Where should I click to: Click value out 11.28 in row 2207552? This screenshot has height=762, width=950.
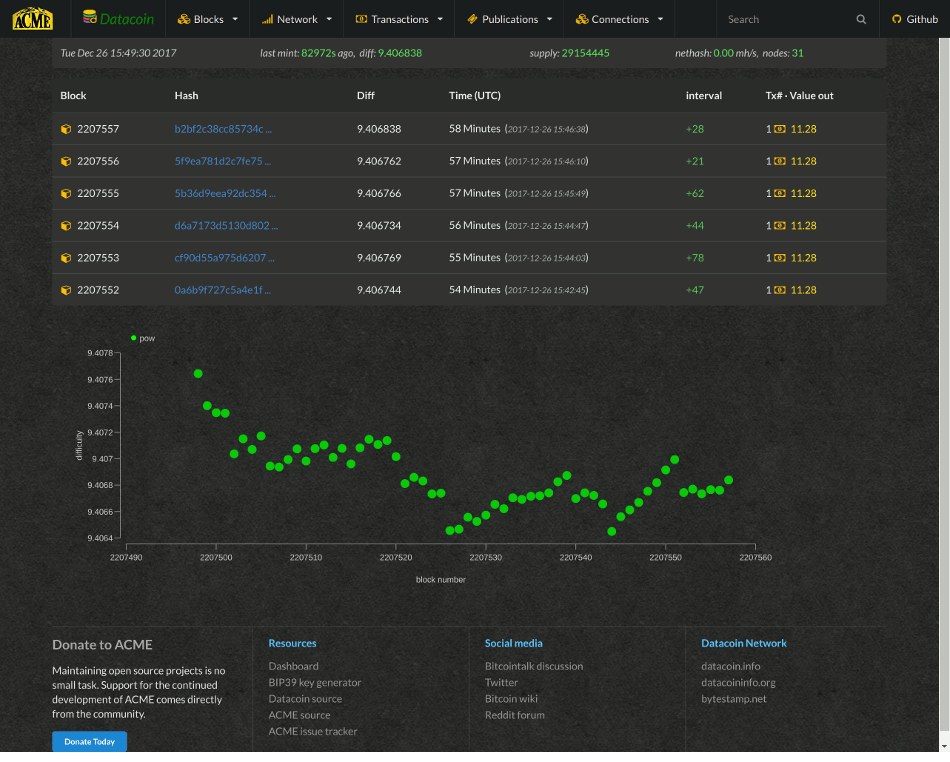(x=803, y=290)
